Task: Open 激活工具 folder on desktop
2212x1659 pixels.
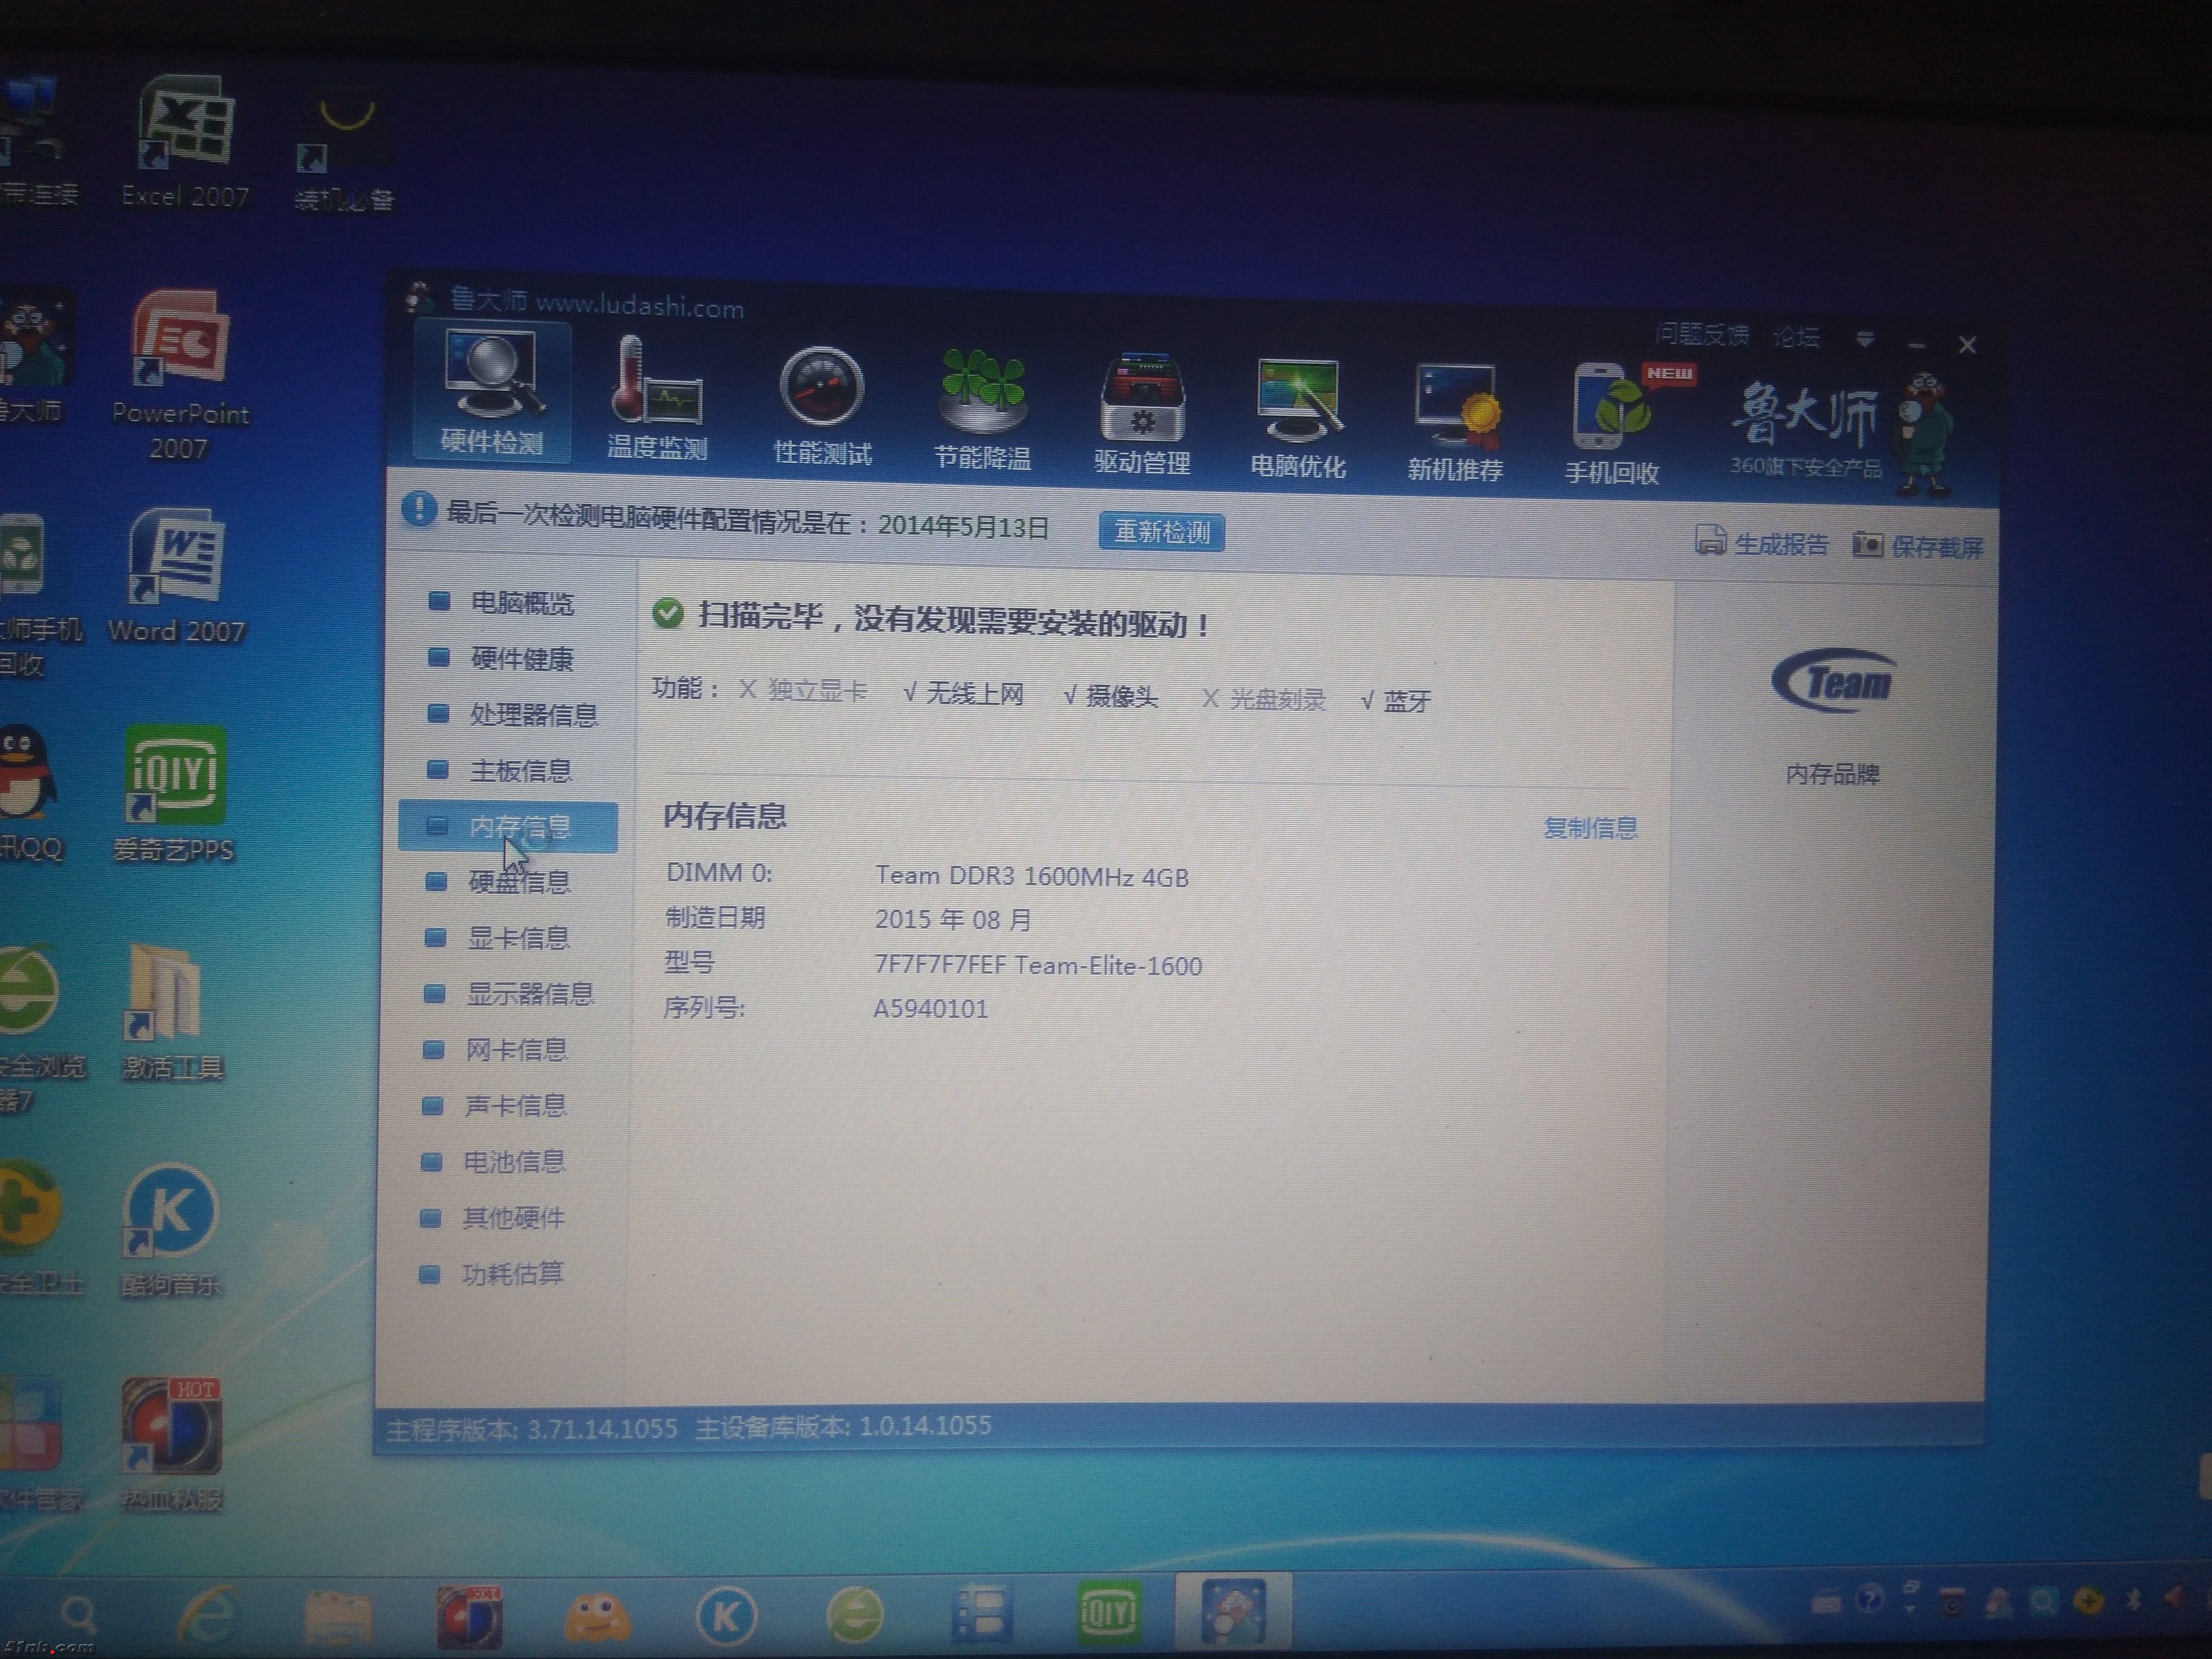Action: pyautogui.click(x=172, y=1012)
